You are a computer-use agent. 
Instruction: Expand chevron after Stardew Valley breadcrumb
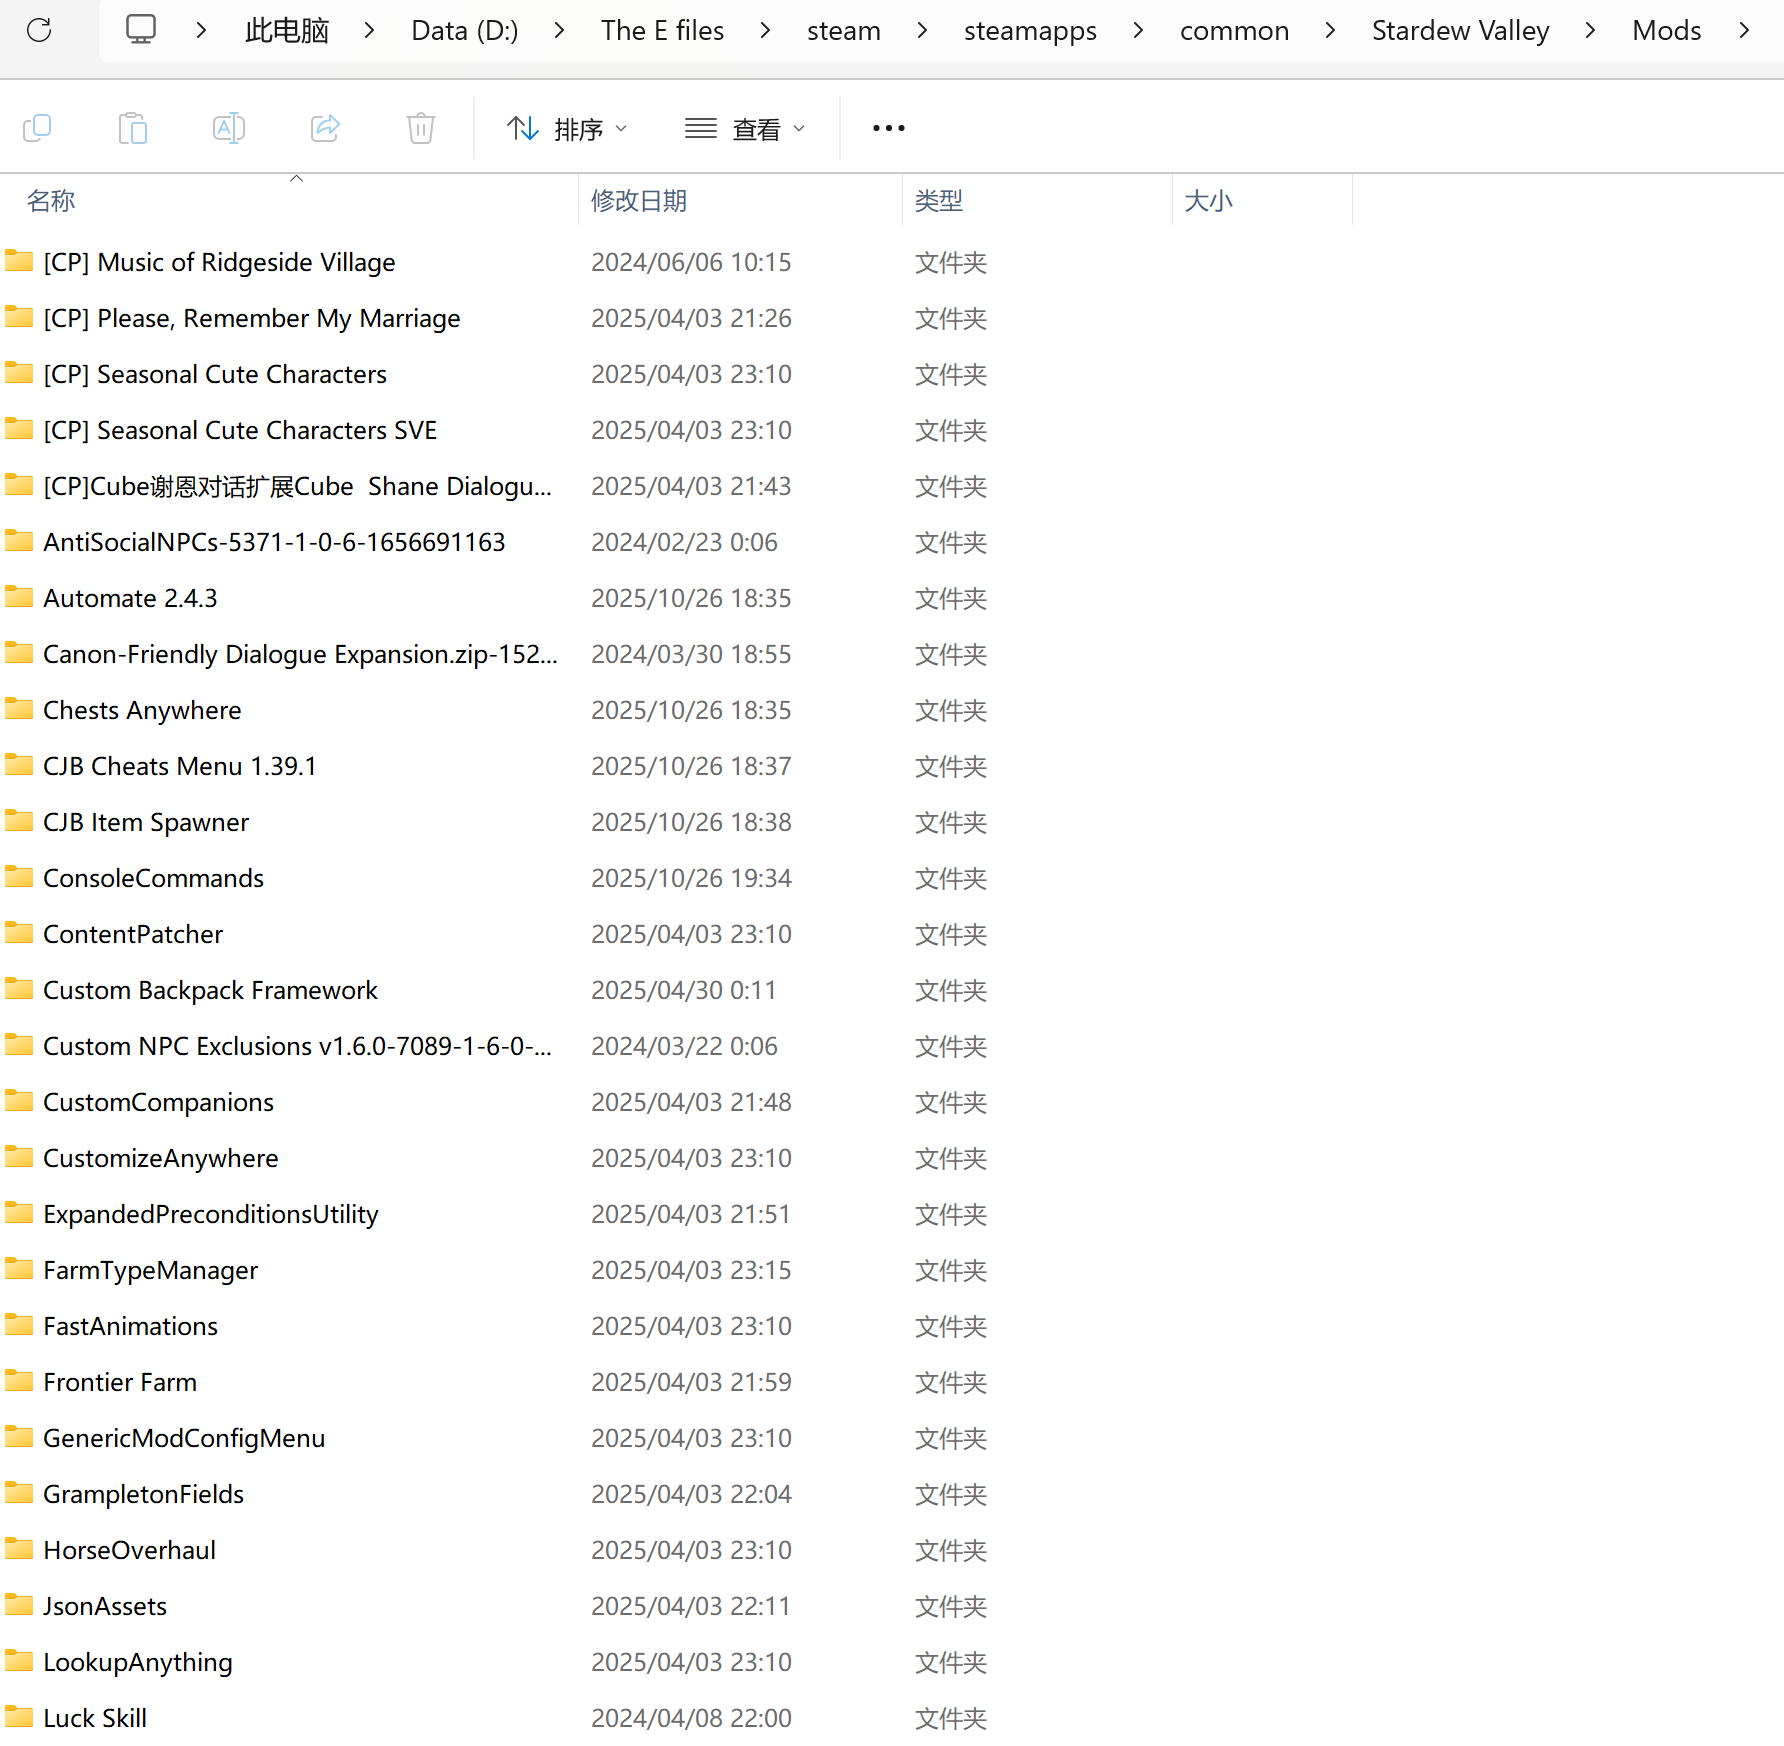[1590, 31]
